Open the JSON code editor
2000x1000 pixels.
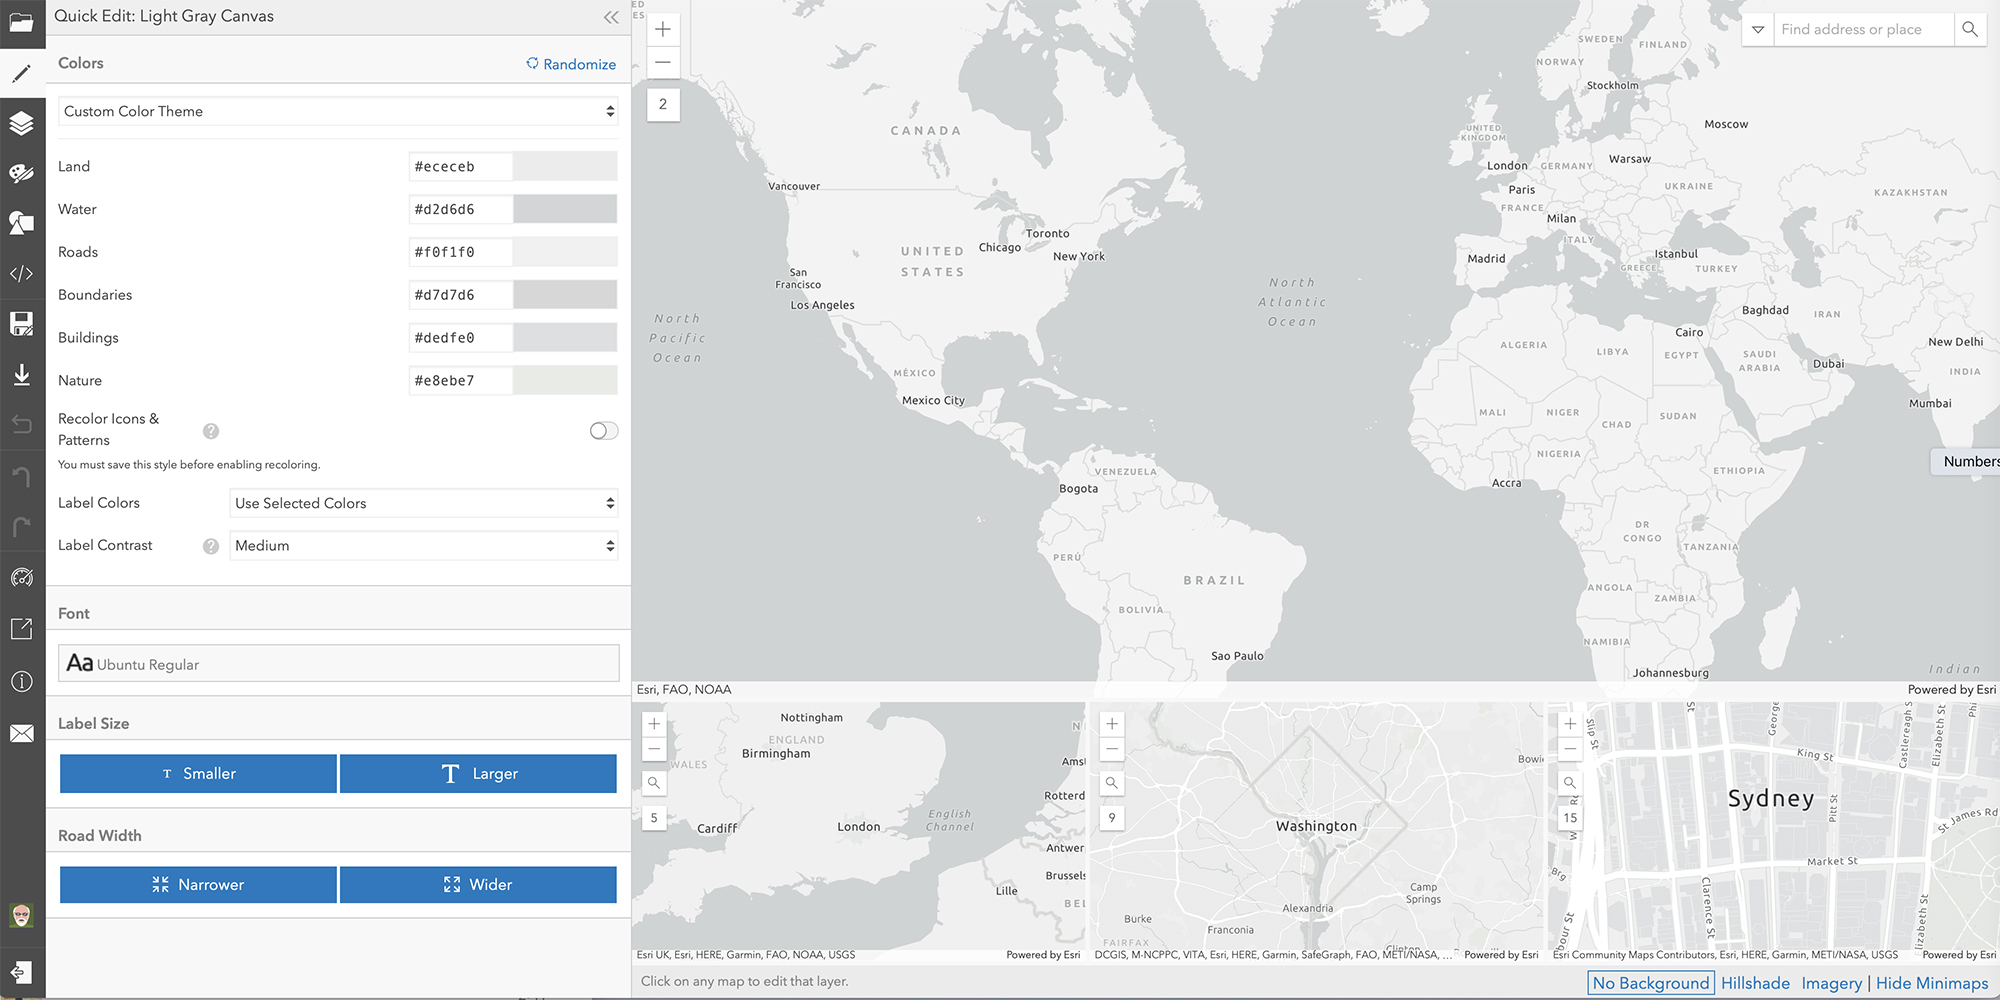click(22, 273)
